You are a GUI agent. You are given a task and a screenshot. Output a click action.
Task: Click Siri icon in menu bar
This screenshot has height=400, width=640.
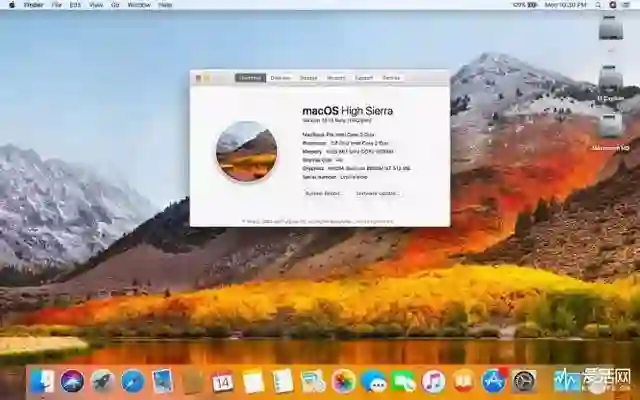[x=612, y=5]
